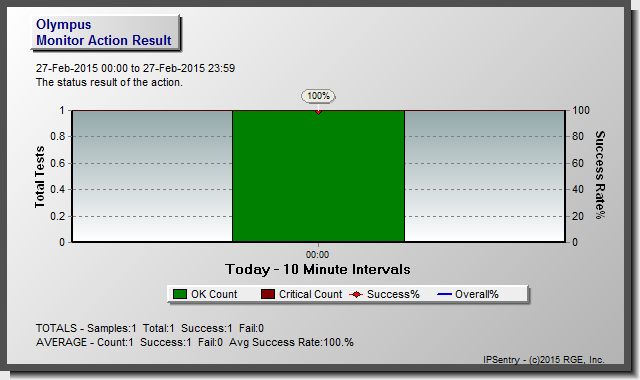Click the red diamond data point marker
This screenshot has height=380, width=640.
click(318, 111)
